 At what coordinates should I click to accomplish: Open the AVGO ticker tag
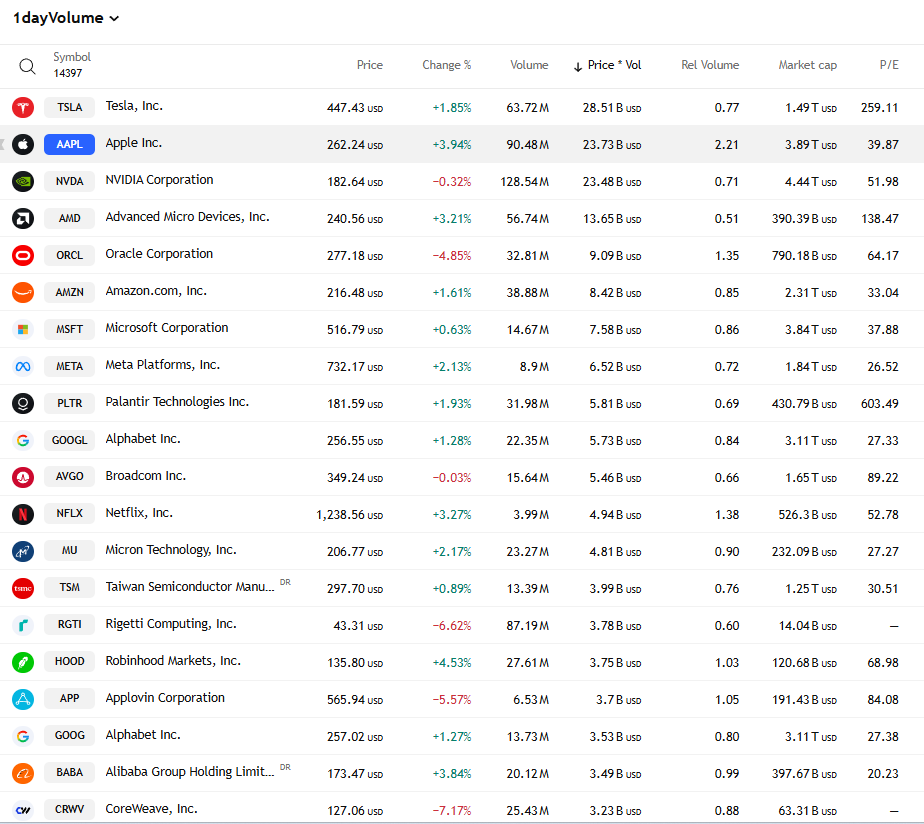70,476
